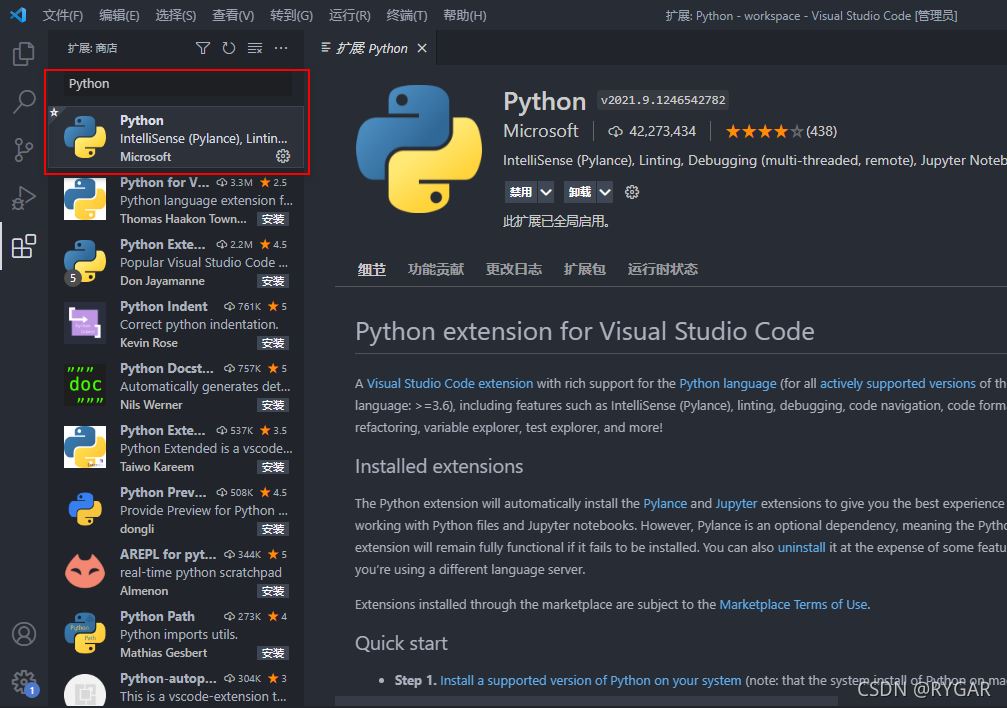
Task: Click the 禁用 button to disable Python
Action: (520, 192)
